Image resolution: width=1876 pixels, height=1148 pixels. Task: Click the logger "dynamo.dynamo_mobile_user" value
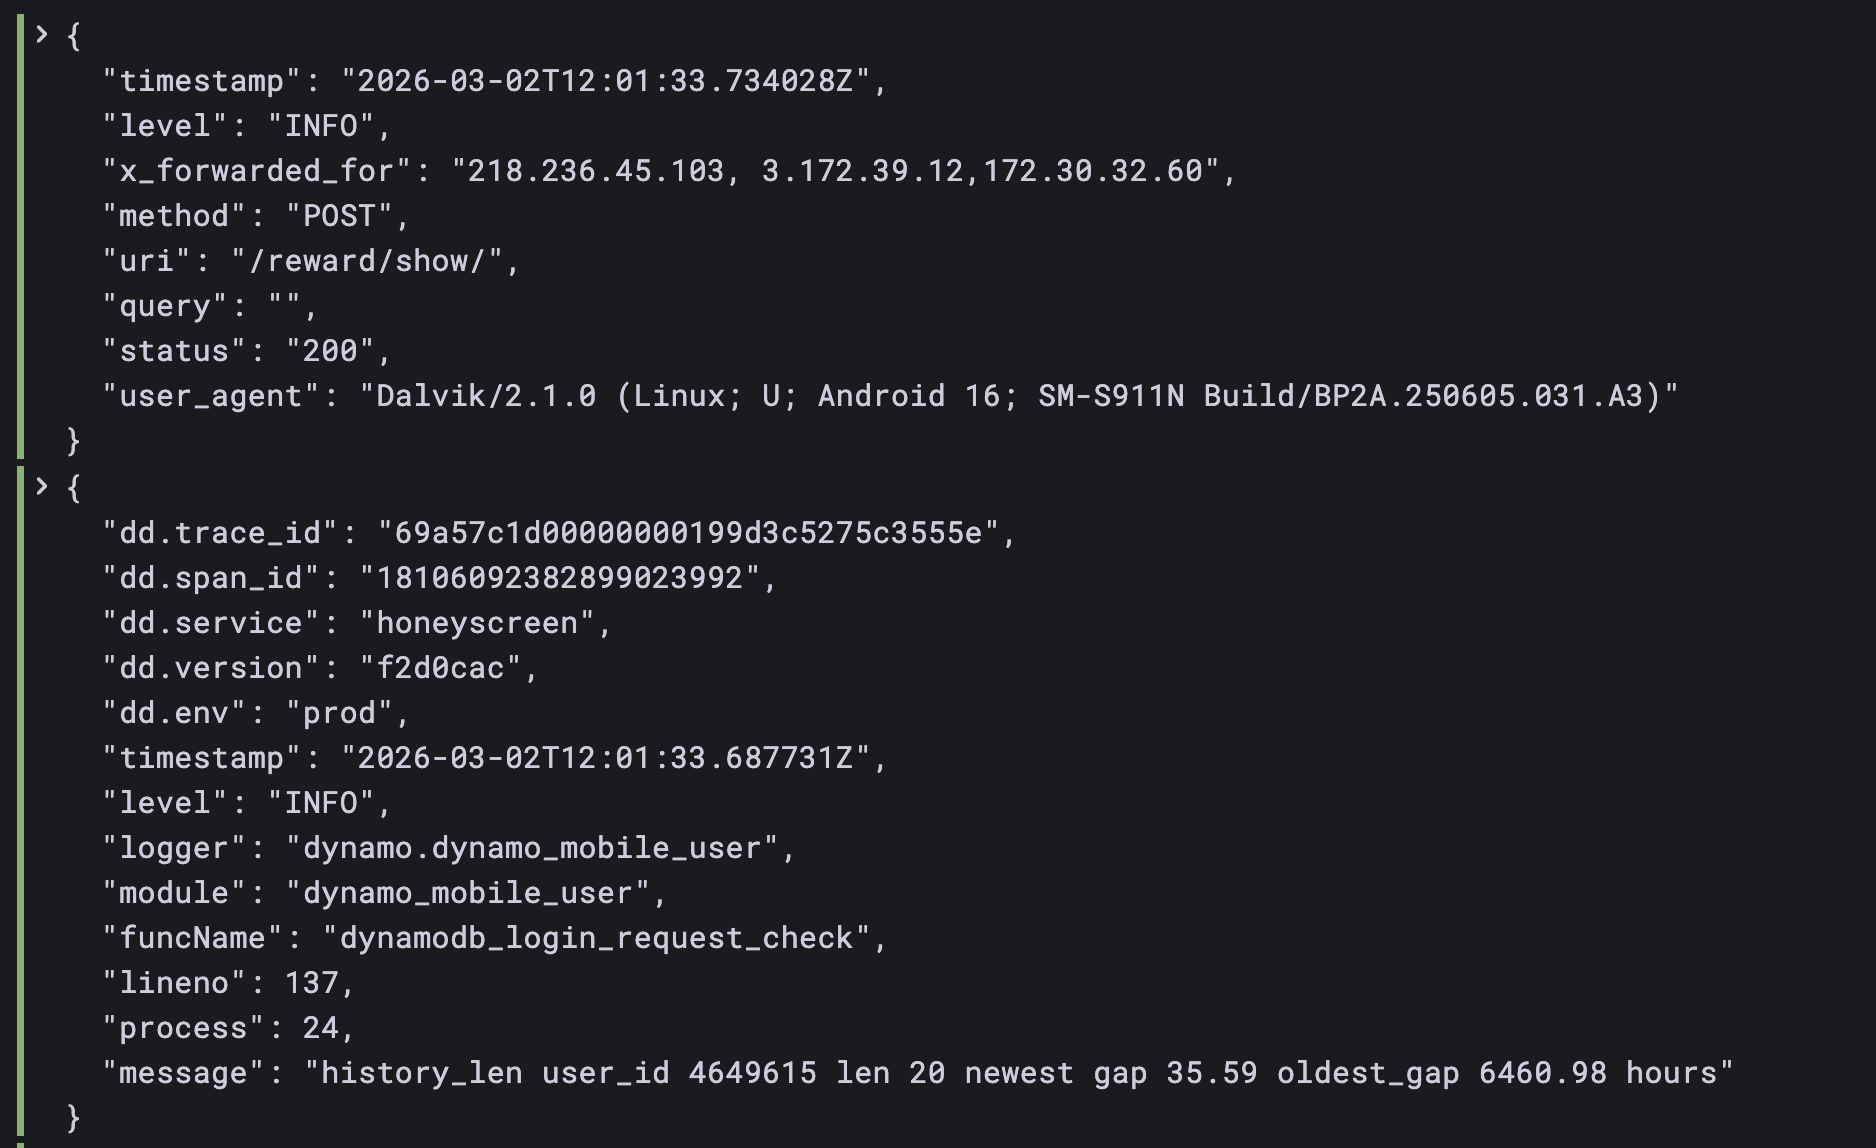click(532, 848)
